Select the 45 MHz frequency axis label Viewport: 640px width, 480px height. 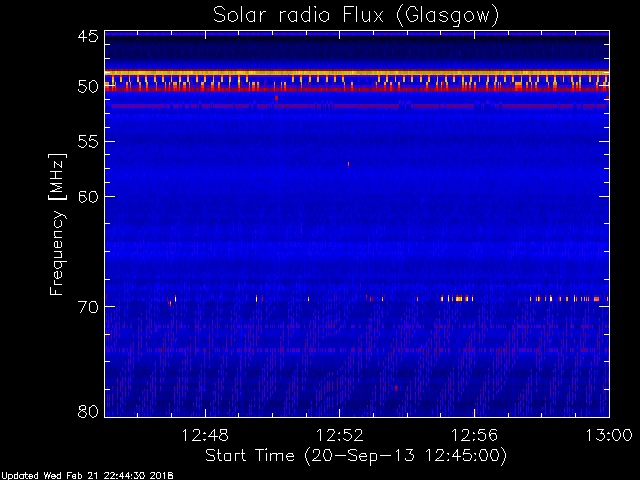pos(88,37)
